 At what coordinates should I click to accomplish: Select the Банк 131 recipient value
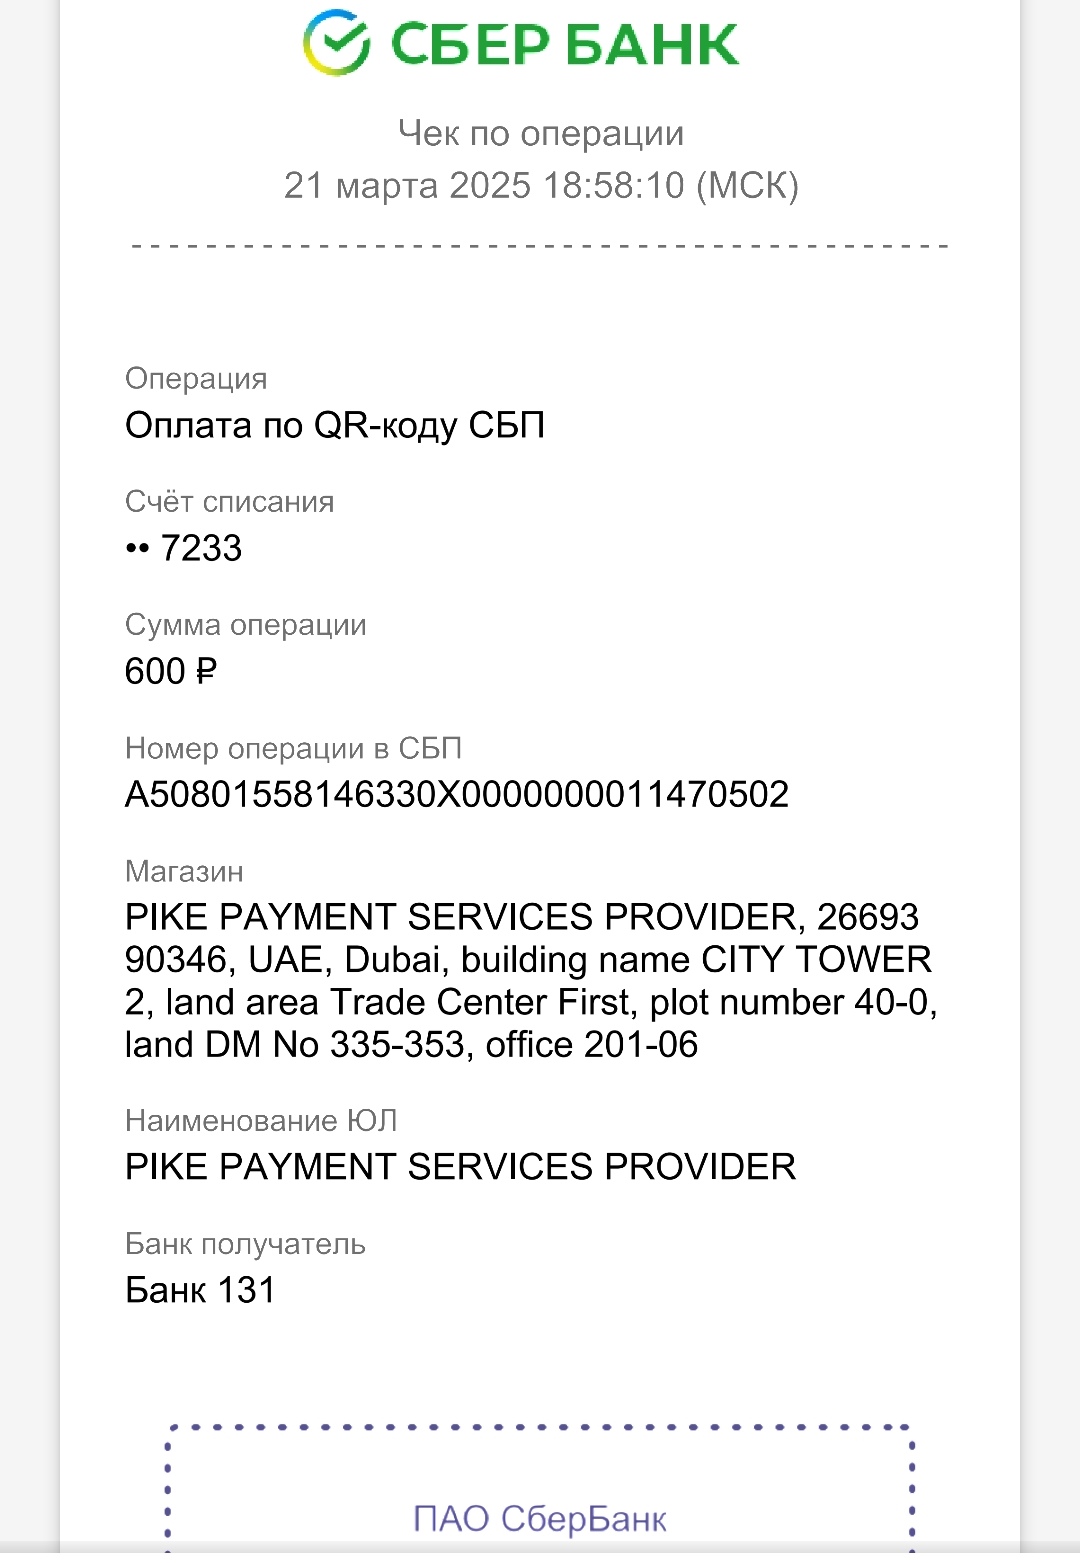pos(200,1291)
